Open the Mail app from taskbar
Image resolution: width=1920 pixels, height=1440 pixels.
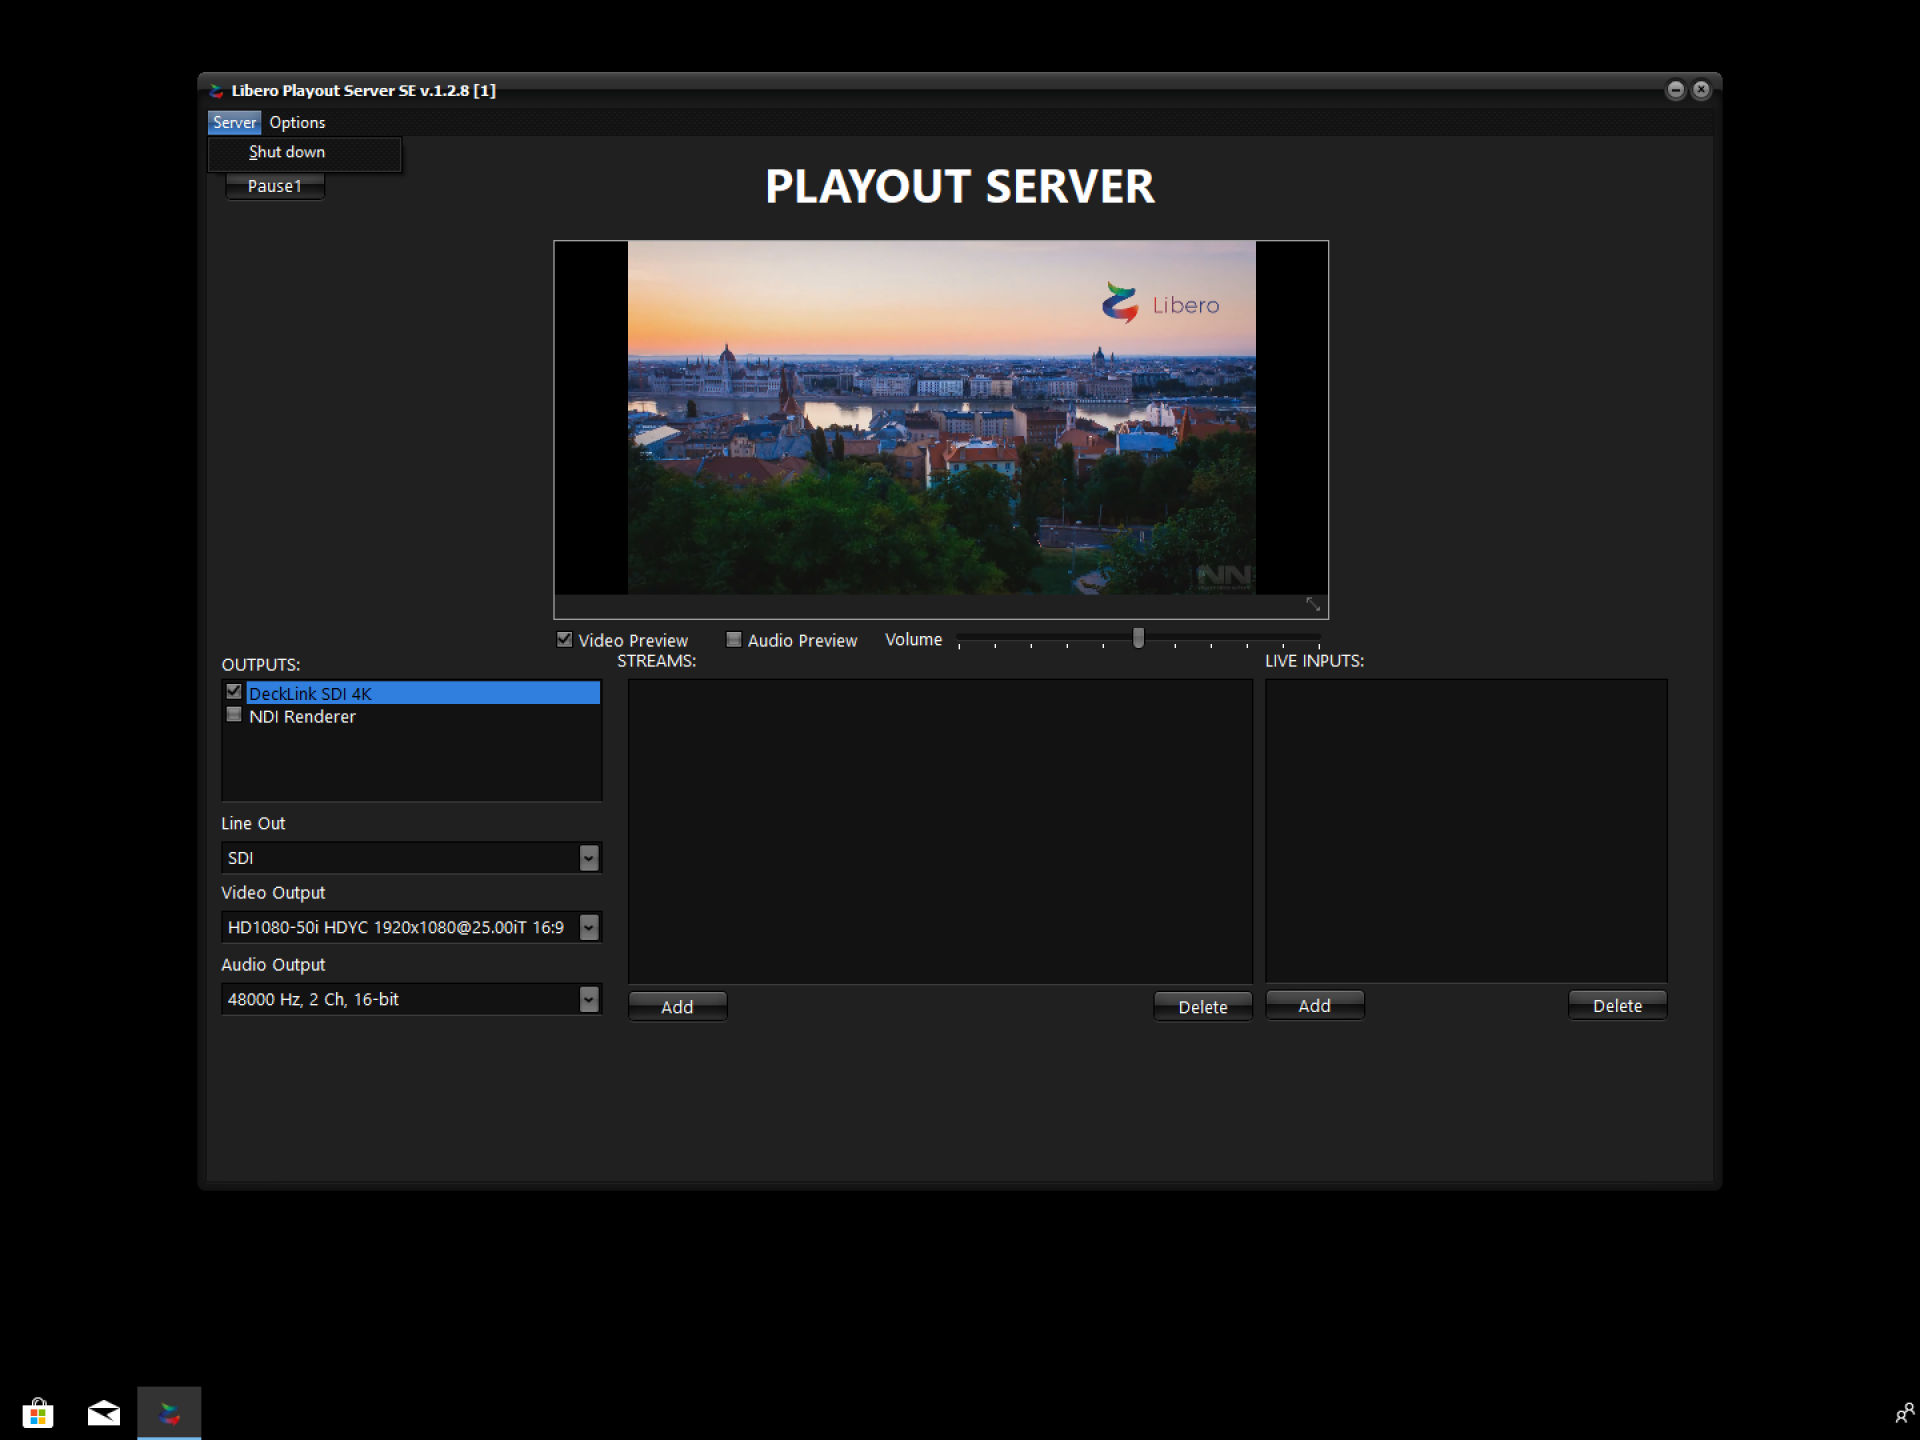point(104,1413)
